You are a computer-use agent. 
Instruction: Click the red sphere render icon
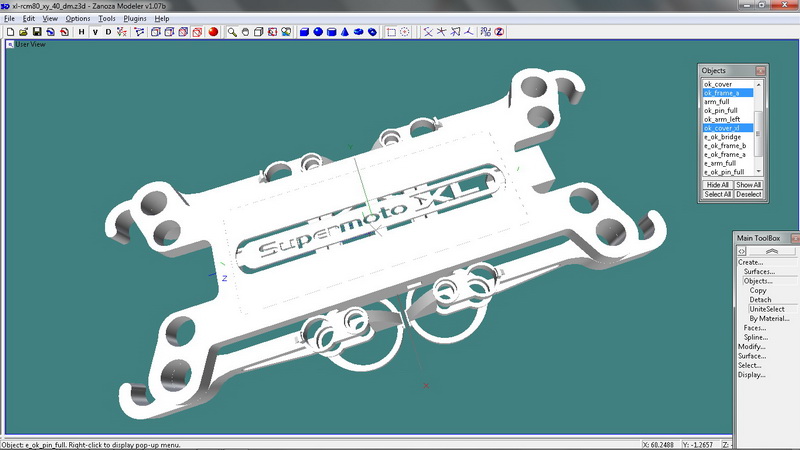click(x=214, y=32)
